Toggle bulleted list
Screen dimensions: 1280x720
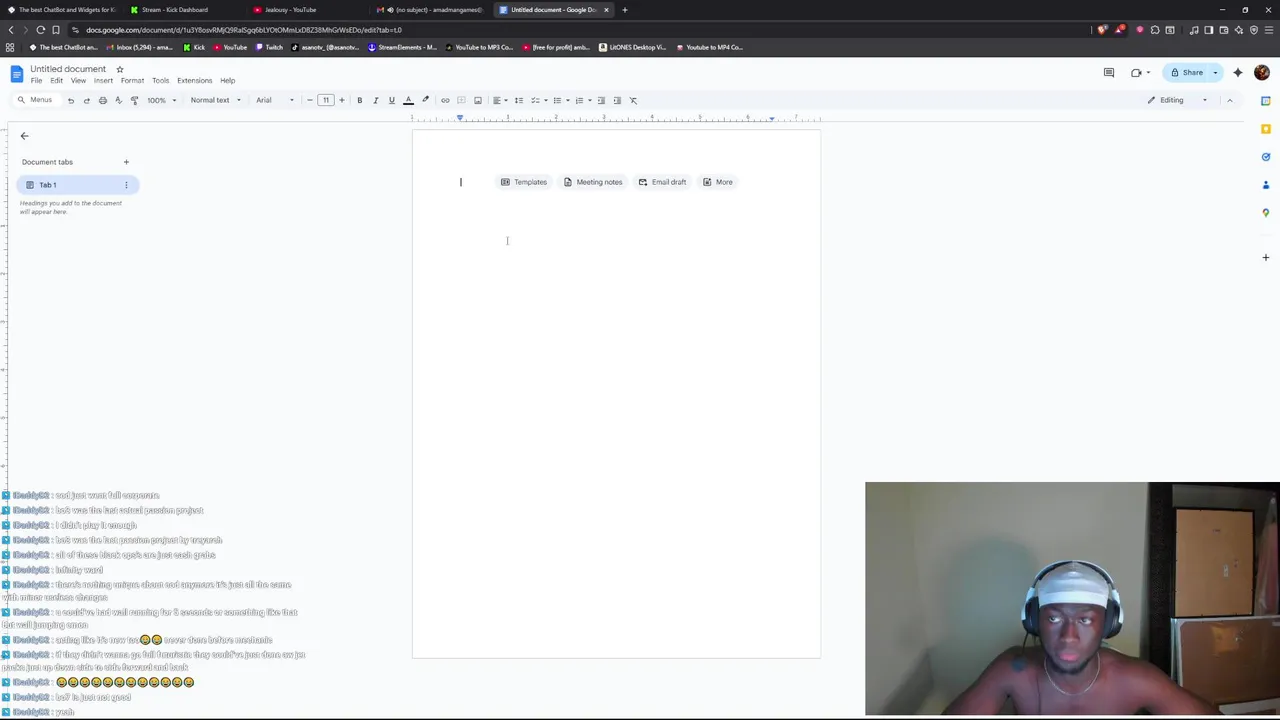(557, 100)
